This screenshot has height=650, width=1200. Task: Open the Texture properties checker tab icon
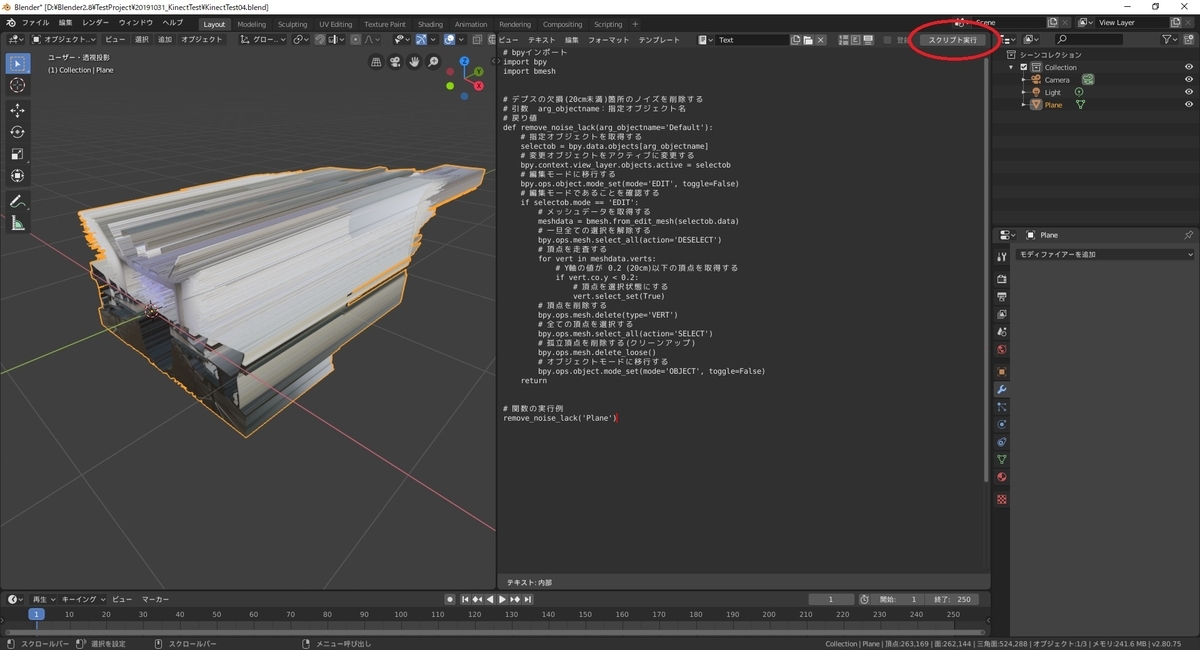[x=1001, y=499]
